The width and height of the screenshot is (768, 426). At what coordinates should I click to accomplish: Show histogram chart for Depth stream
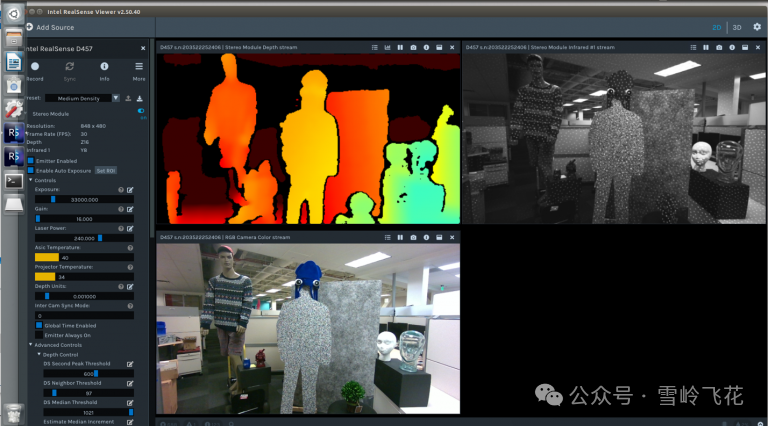386,47
